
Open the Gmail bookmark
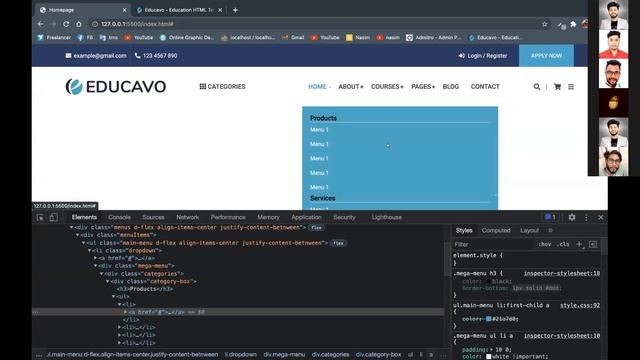coord(293,38)
